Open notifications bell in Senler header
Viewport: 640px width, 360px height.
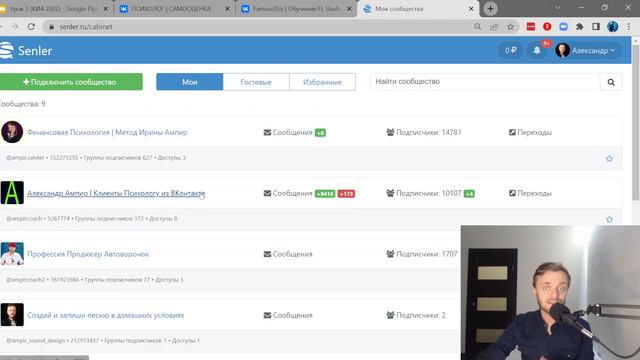pos(537,50)
